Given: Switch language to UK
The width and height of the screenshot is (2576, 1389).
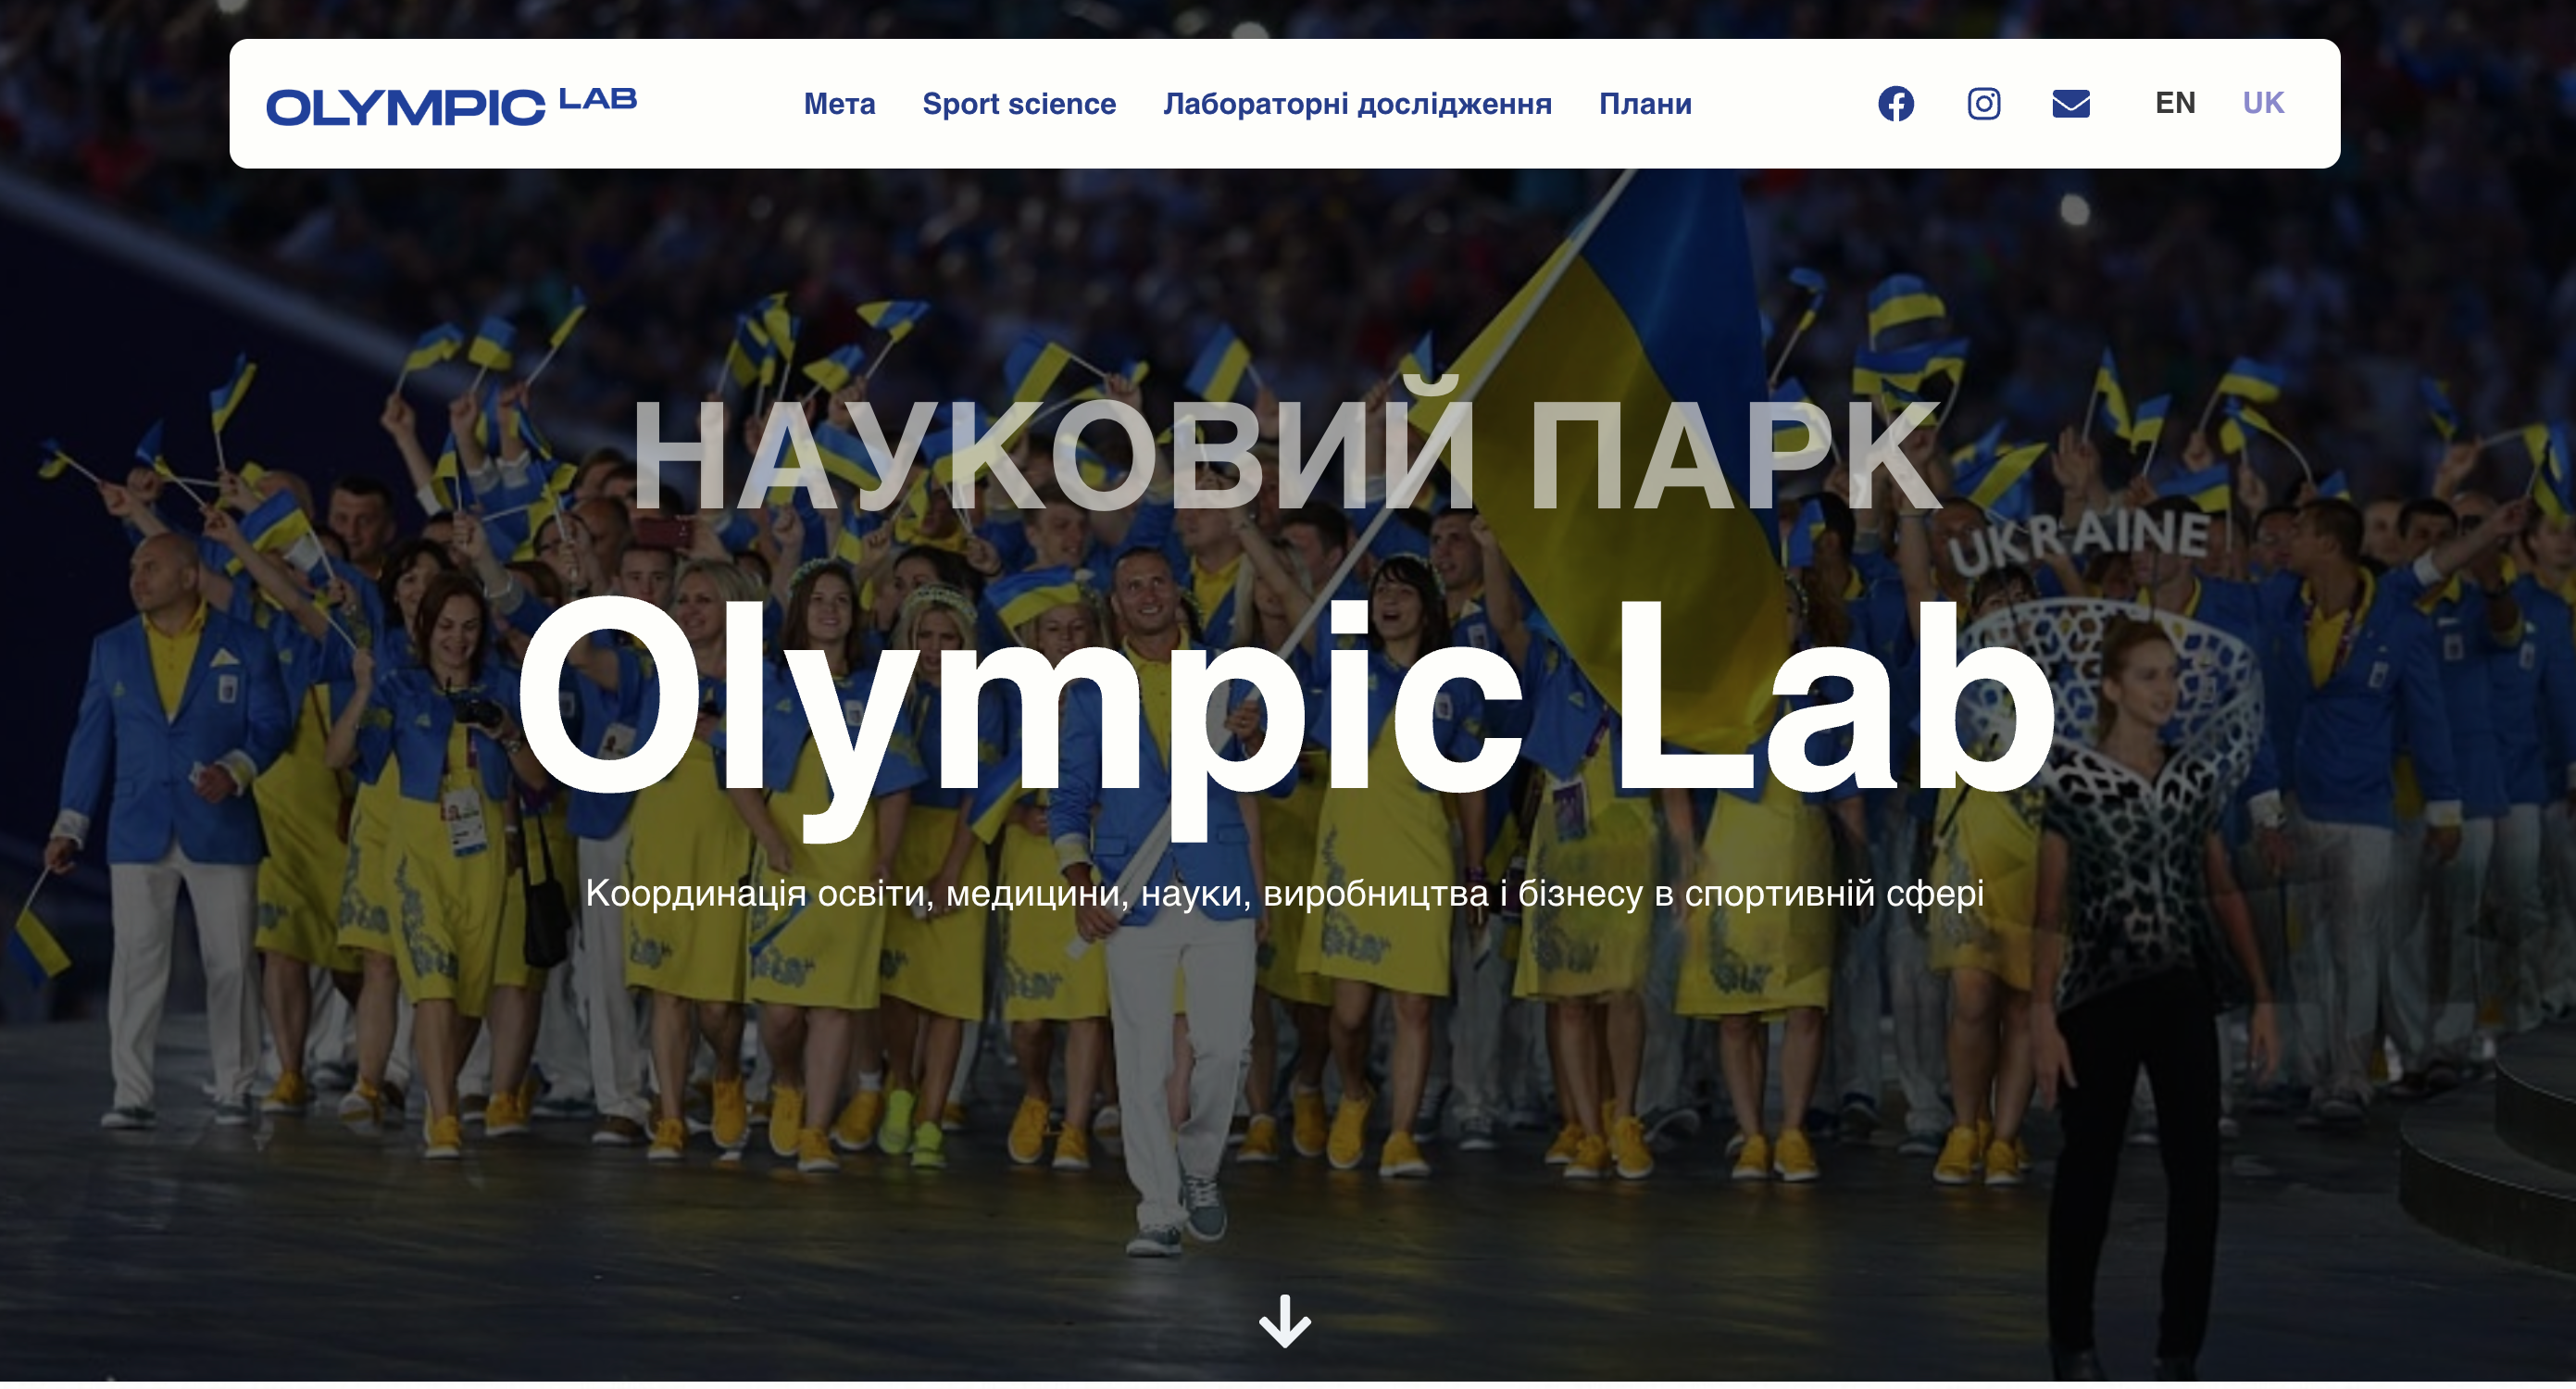Looking at the screenshot, I should pyautogui.click(x=2263, y=103).
